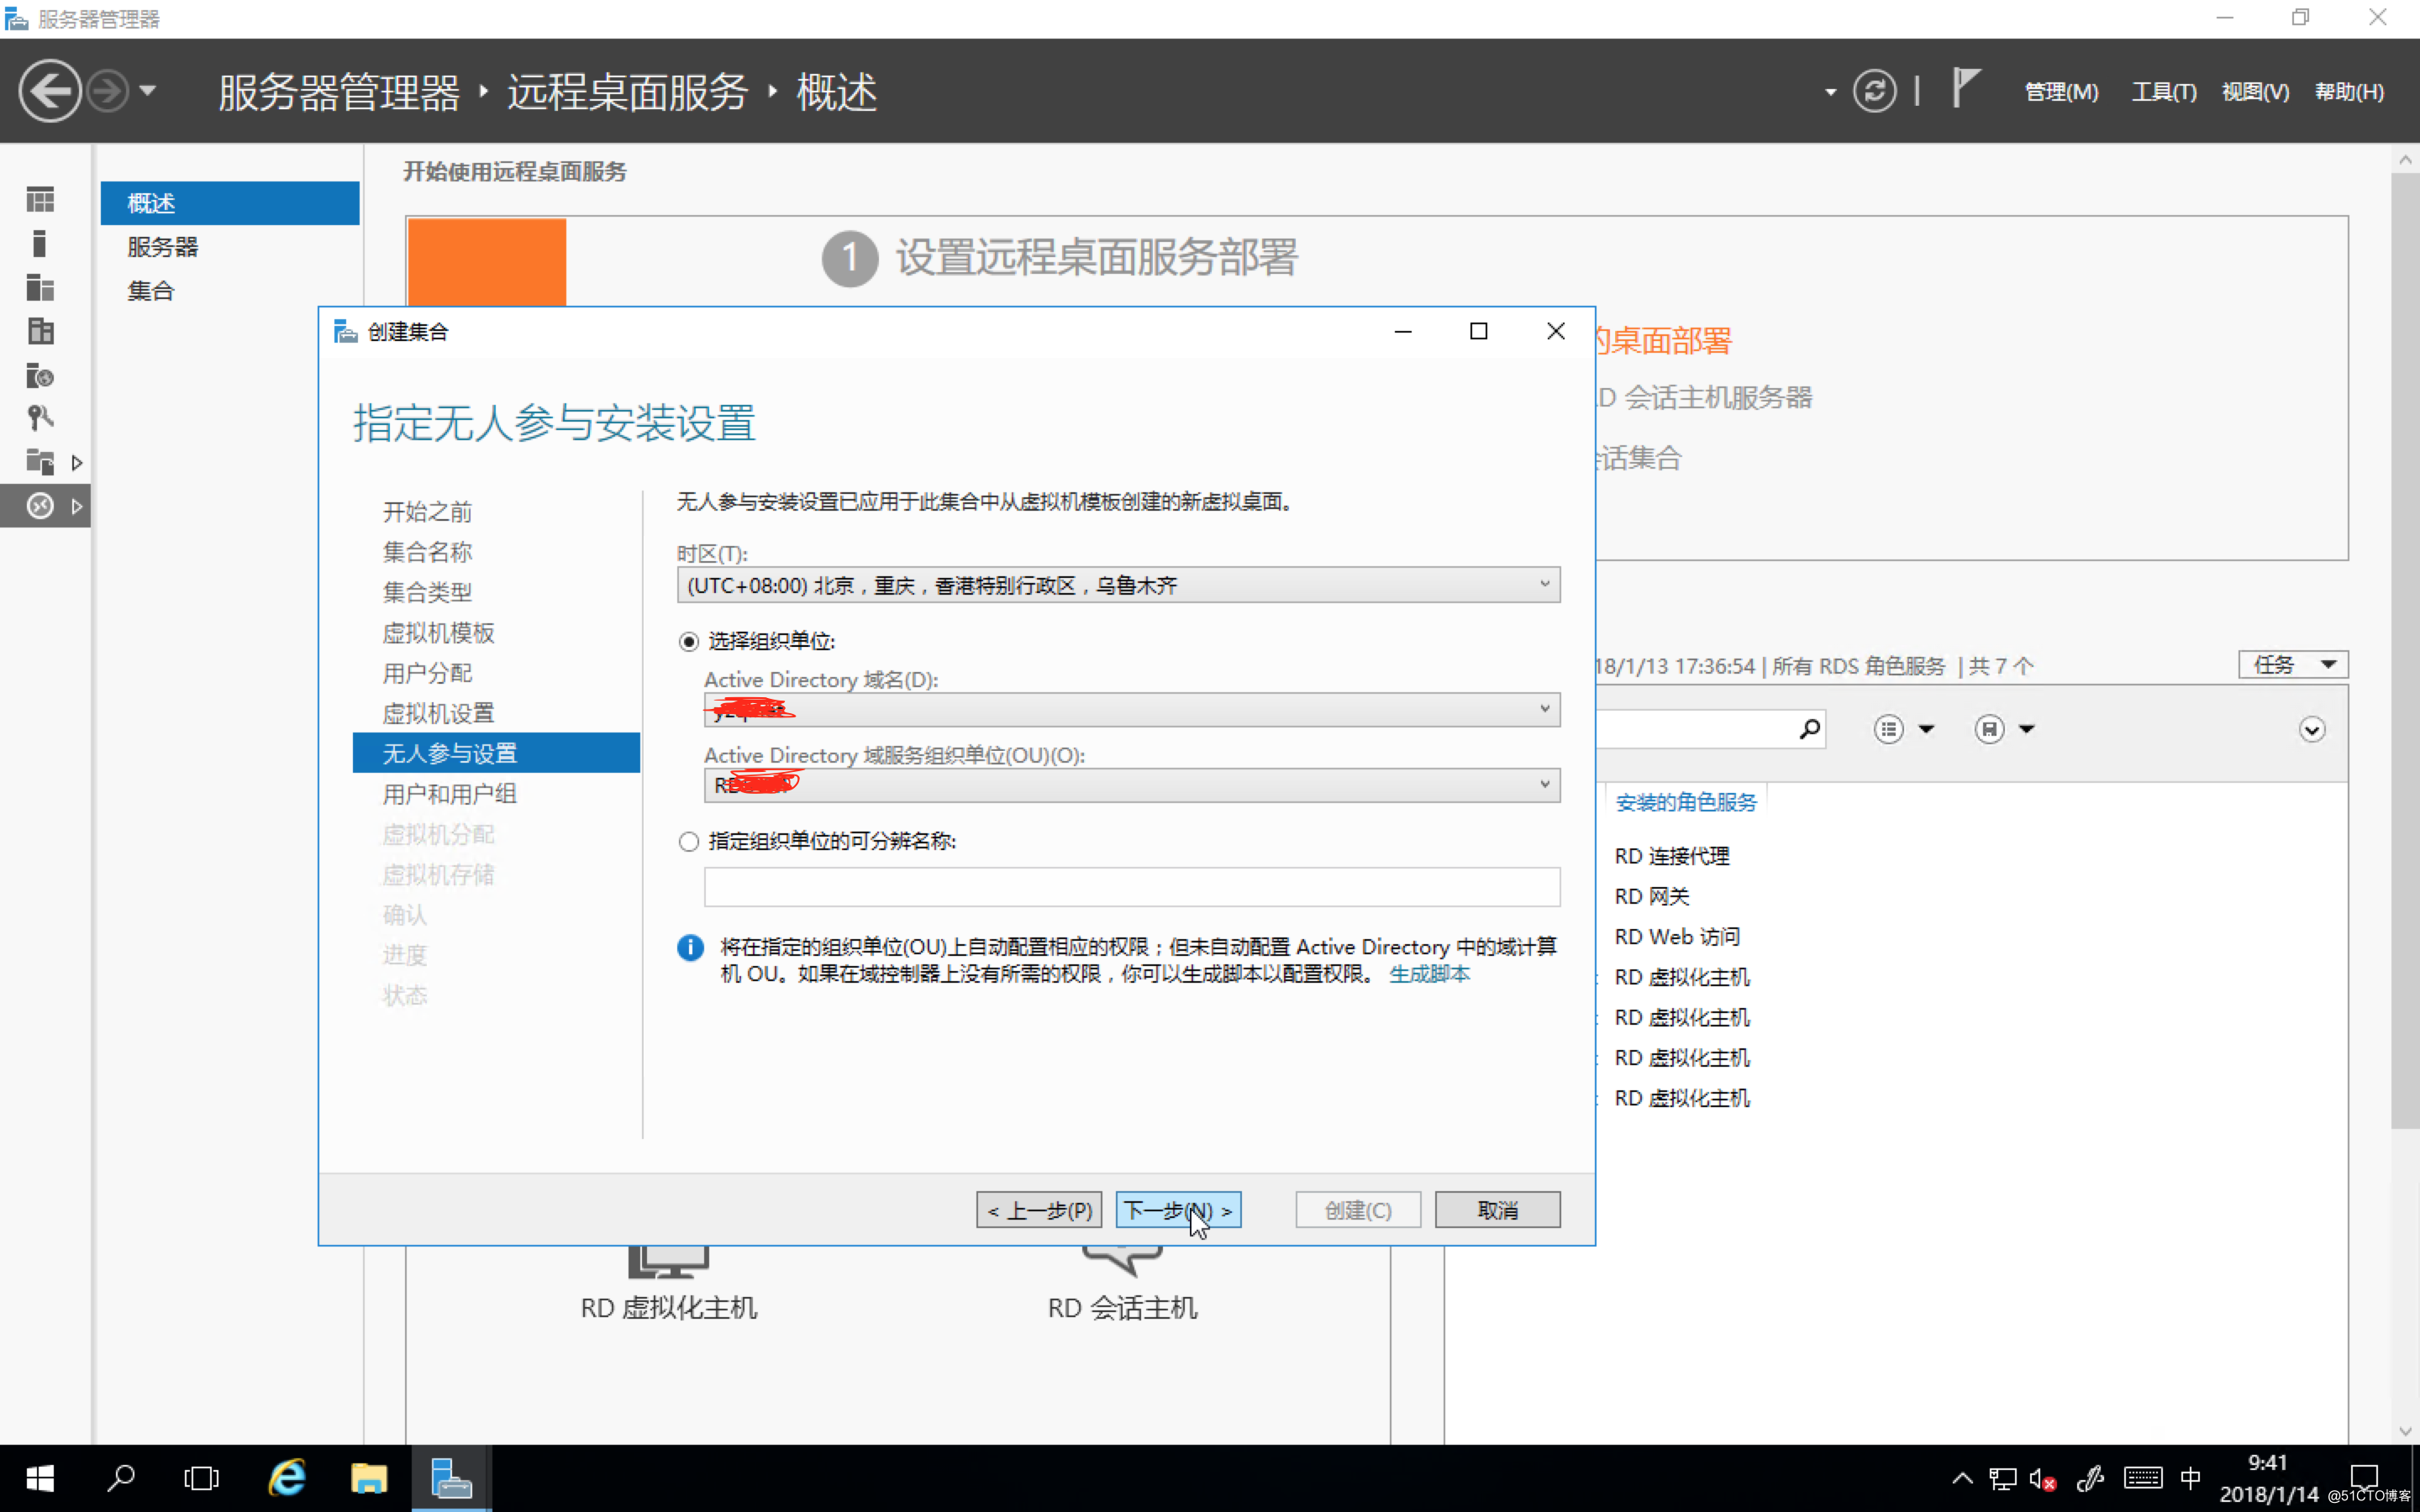Go to 用户和用户组 wizard step
This screenshot has height=1512, width=2420.
click(x=449, y=794)
